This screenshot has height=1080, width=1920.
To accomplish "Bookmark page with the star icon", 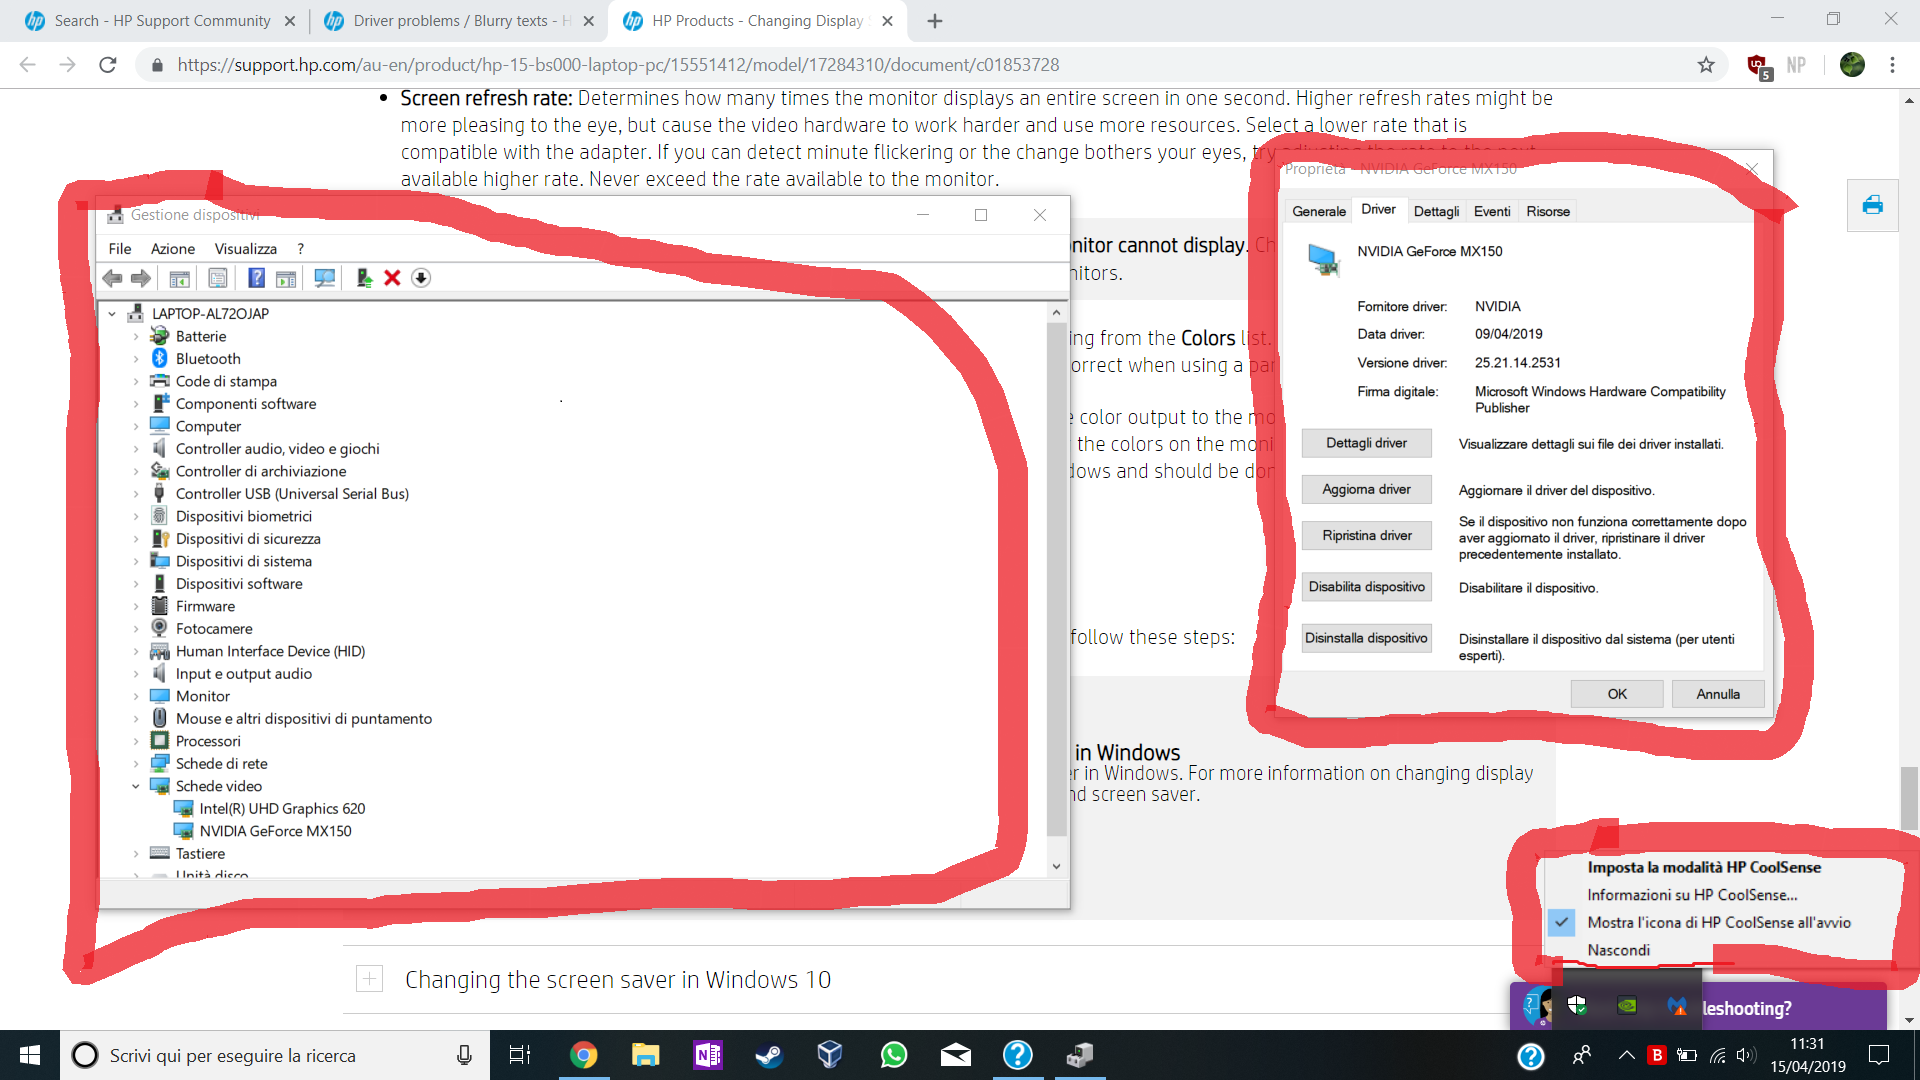I will pyautogui.click(x=1706, y=65).
